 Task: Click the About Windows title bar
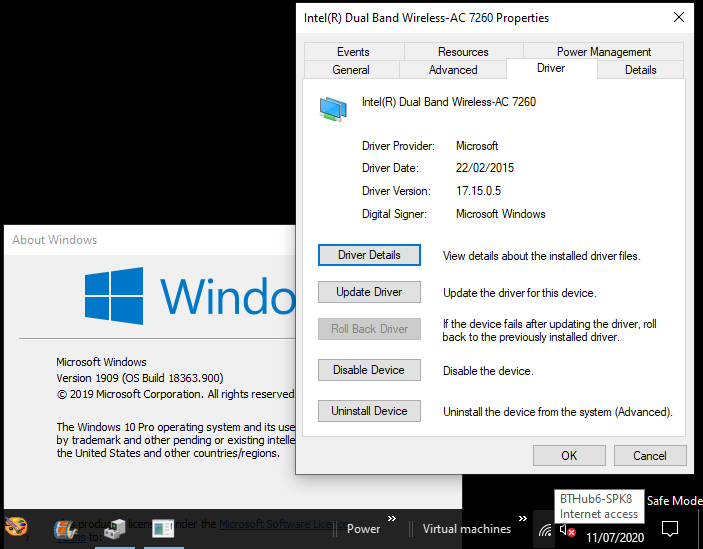point(150,240)
